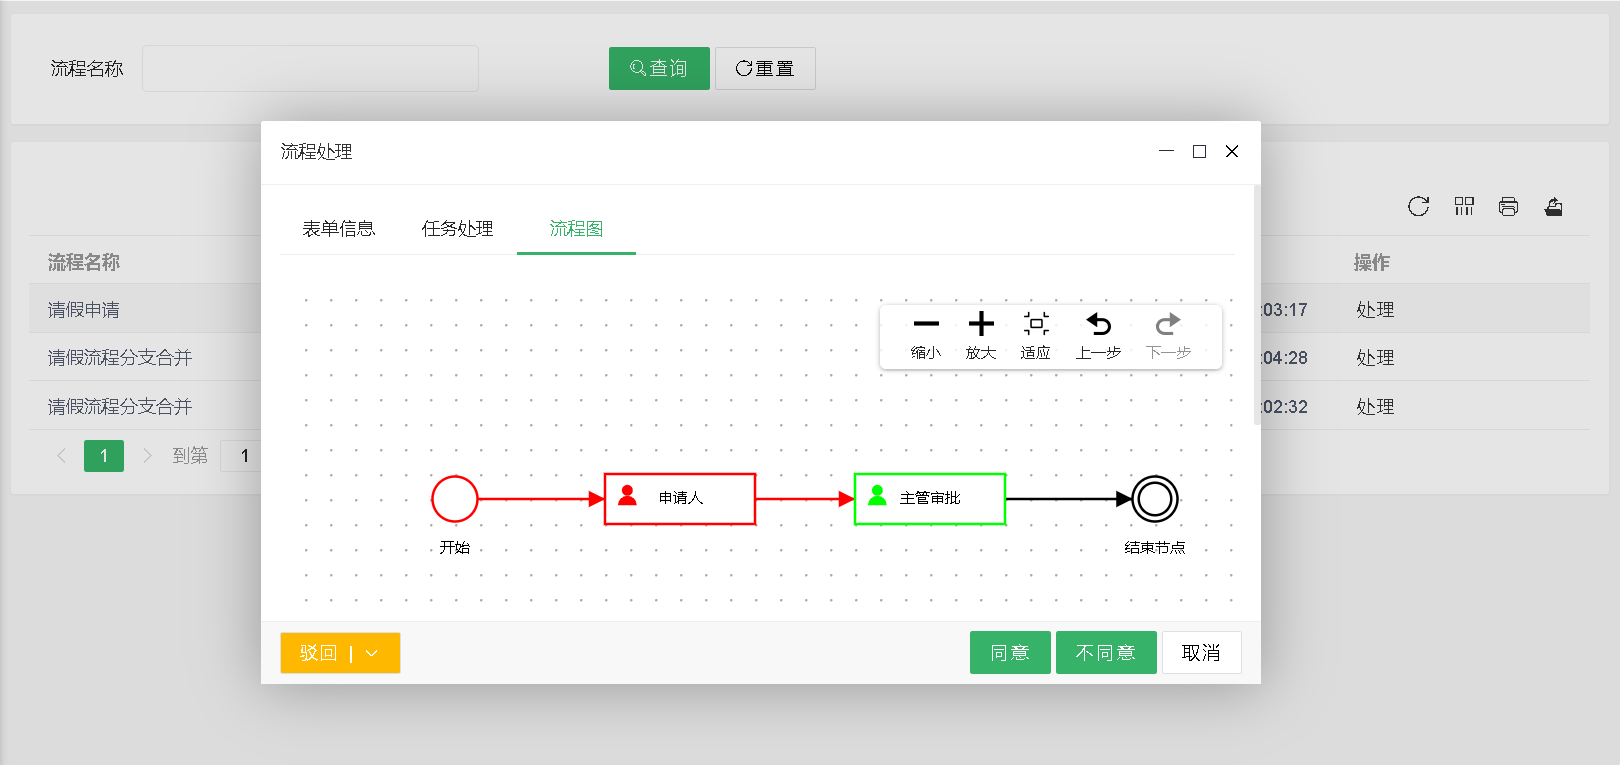
Task: Close the 流程处理 dialog
Action: [1232, 151]
